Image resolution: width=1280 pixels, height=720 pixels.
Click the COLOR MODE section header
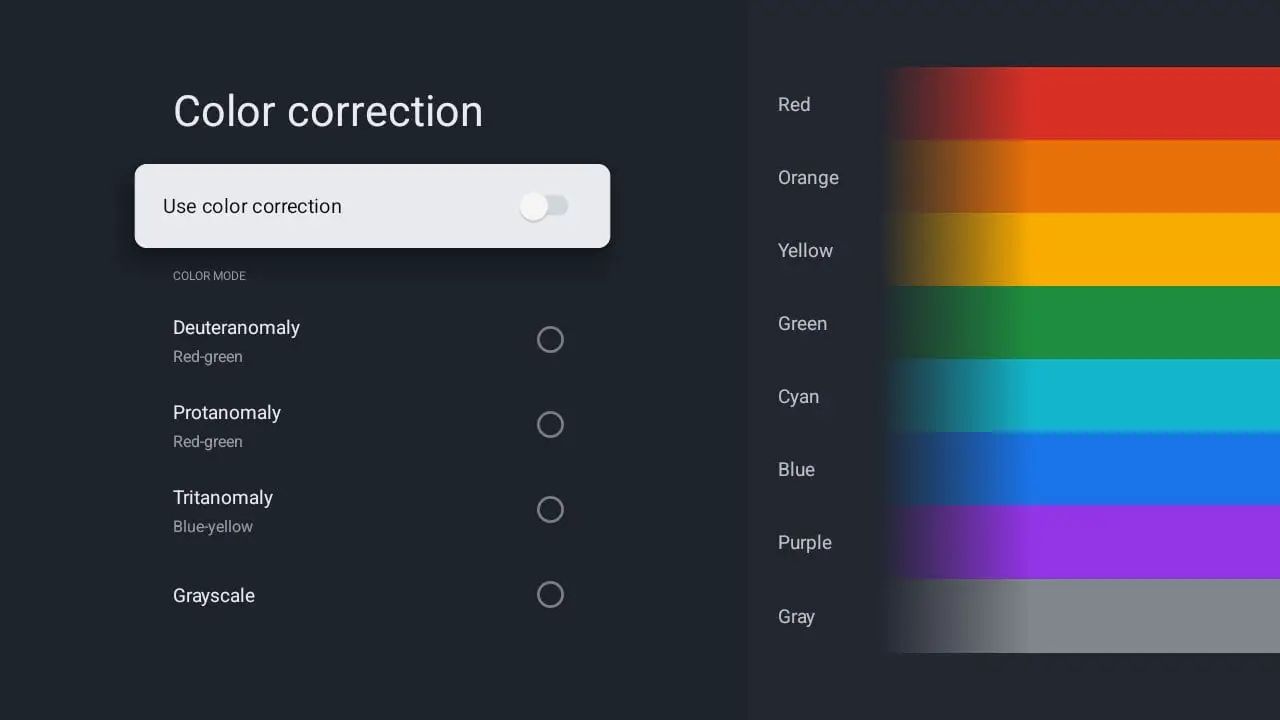209,276
